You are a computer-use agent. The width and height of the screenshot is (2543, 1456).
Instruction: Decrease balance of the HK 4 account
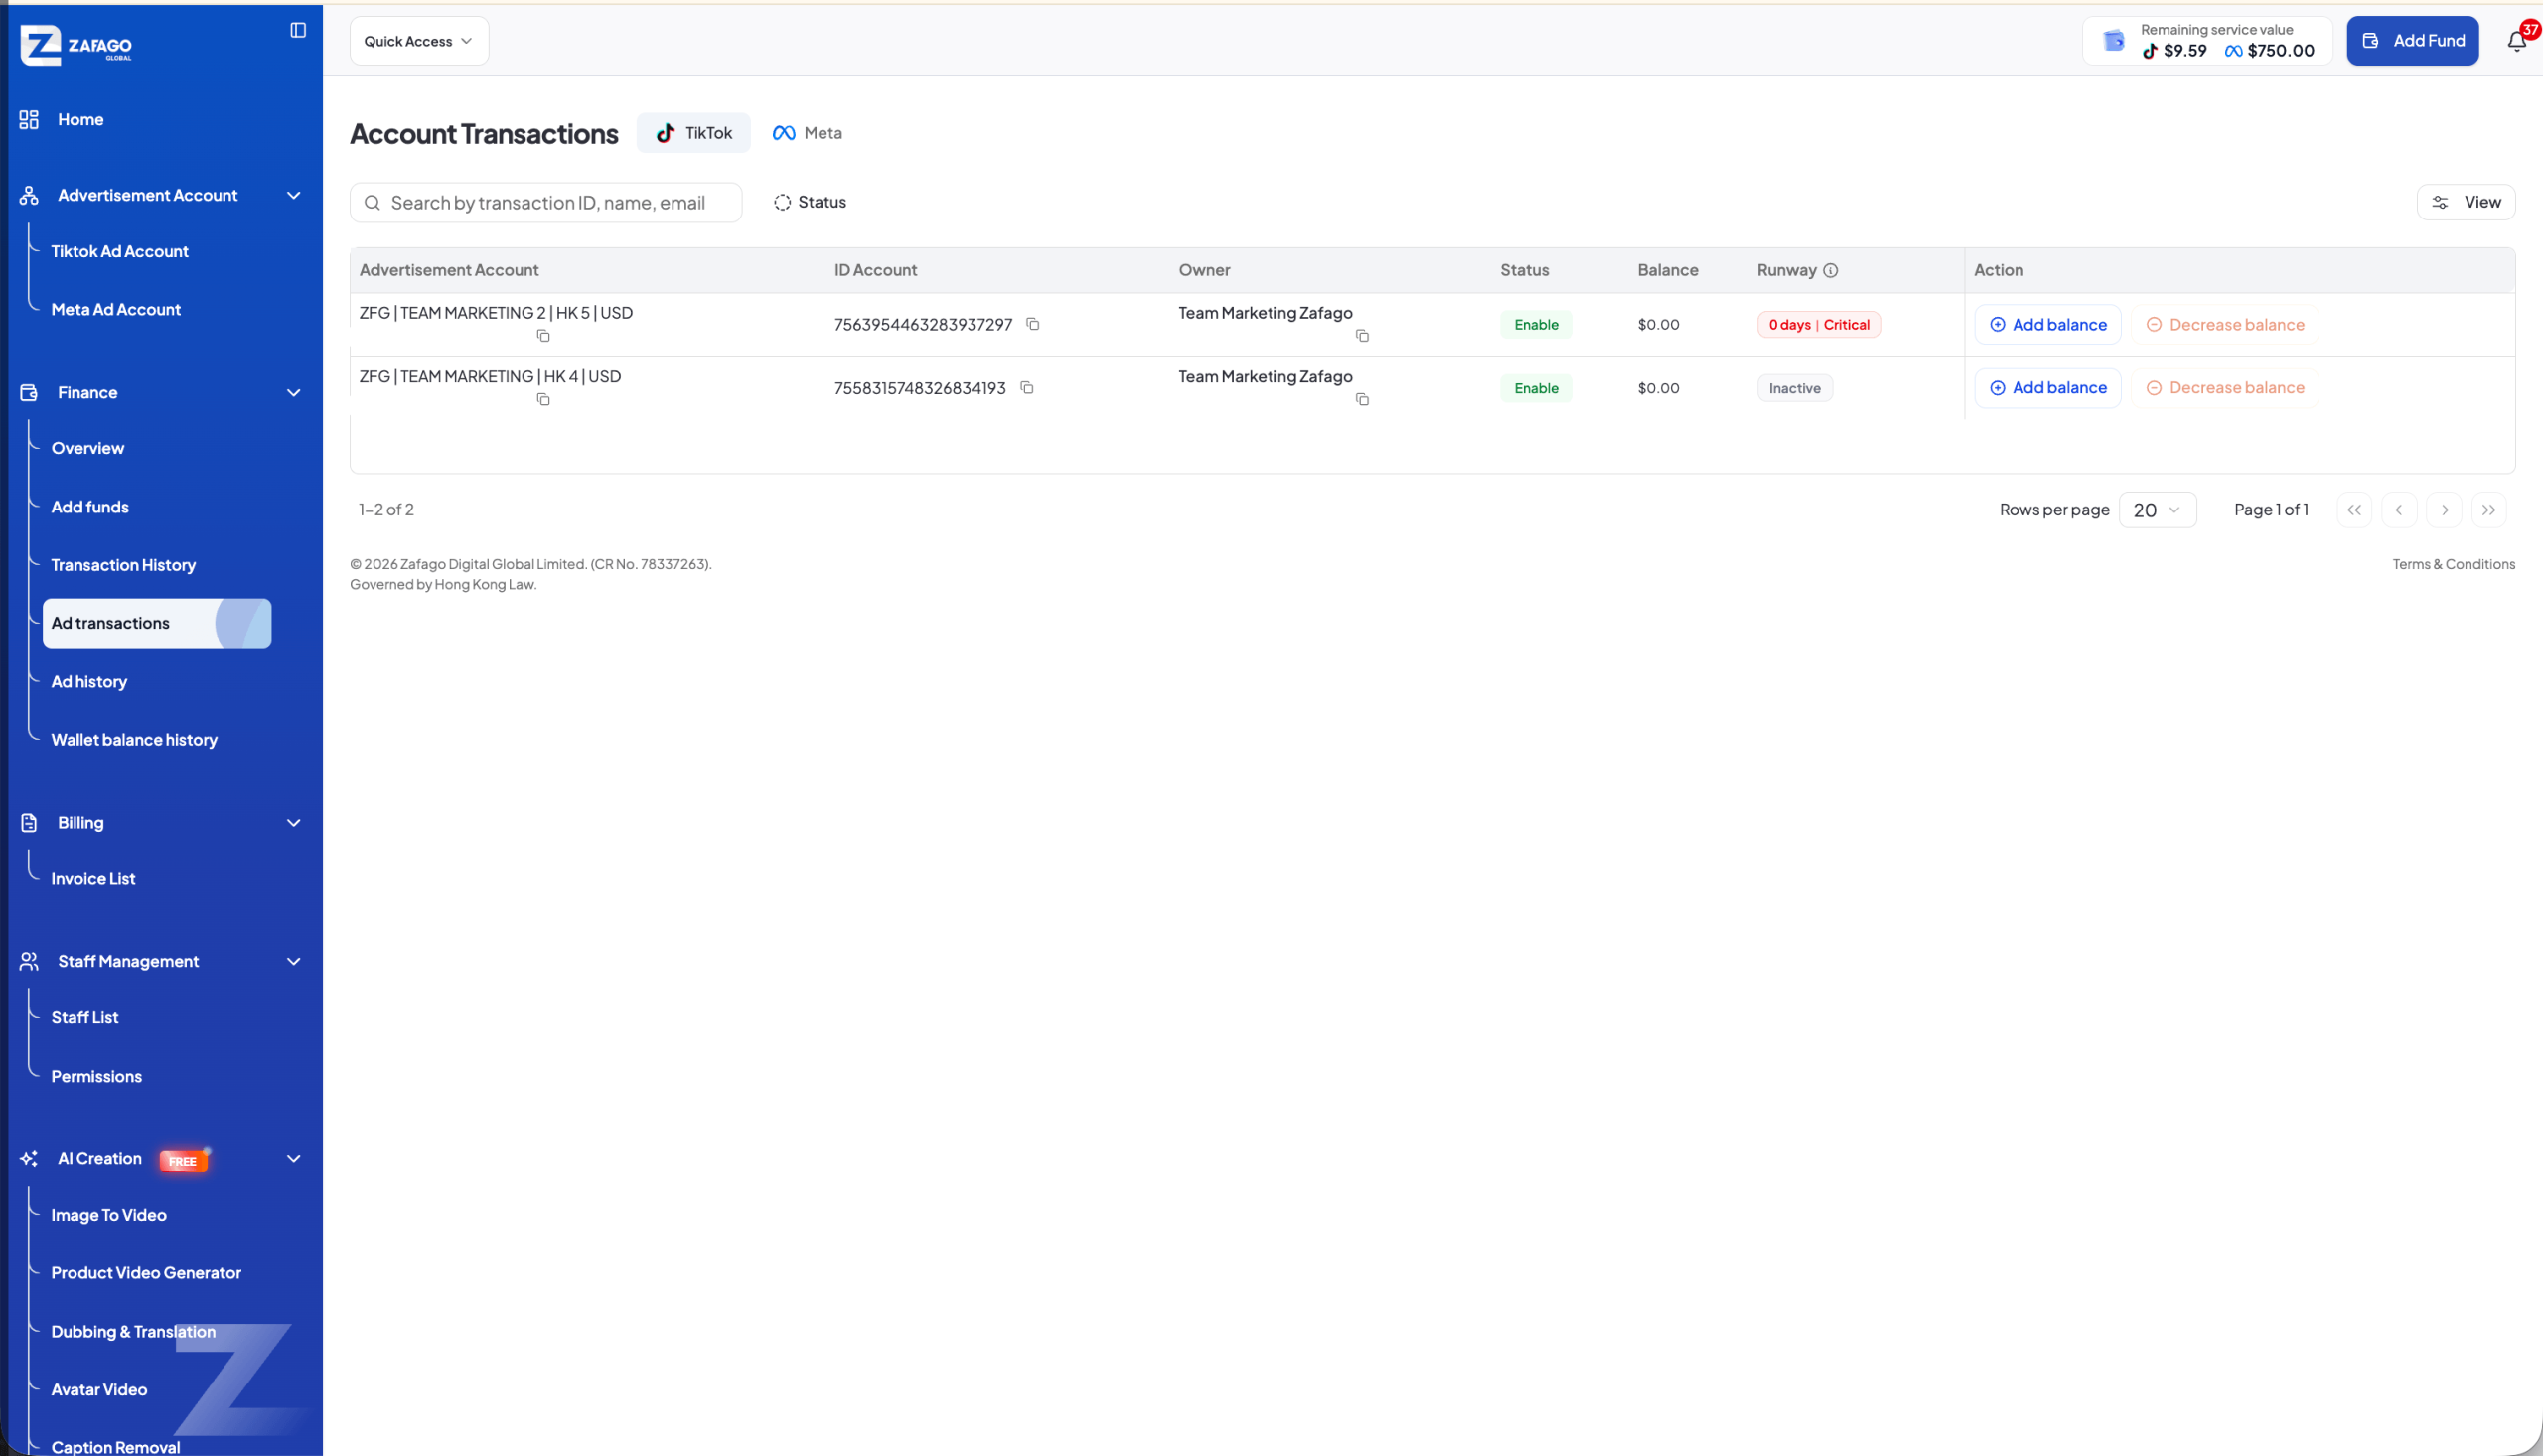[2225, 388]
